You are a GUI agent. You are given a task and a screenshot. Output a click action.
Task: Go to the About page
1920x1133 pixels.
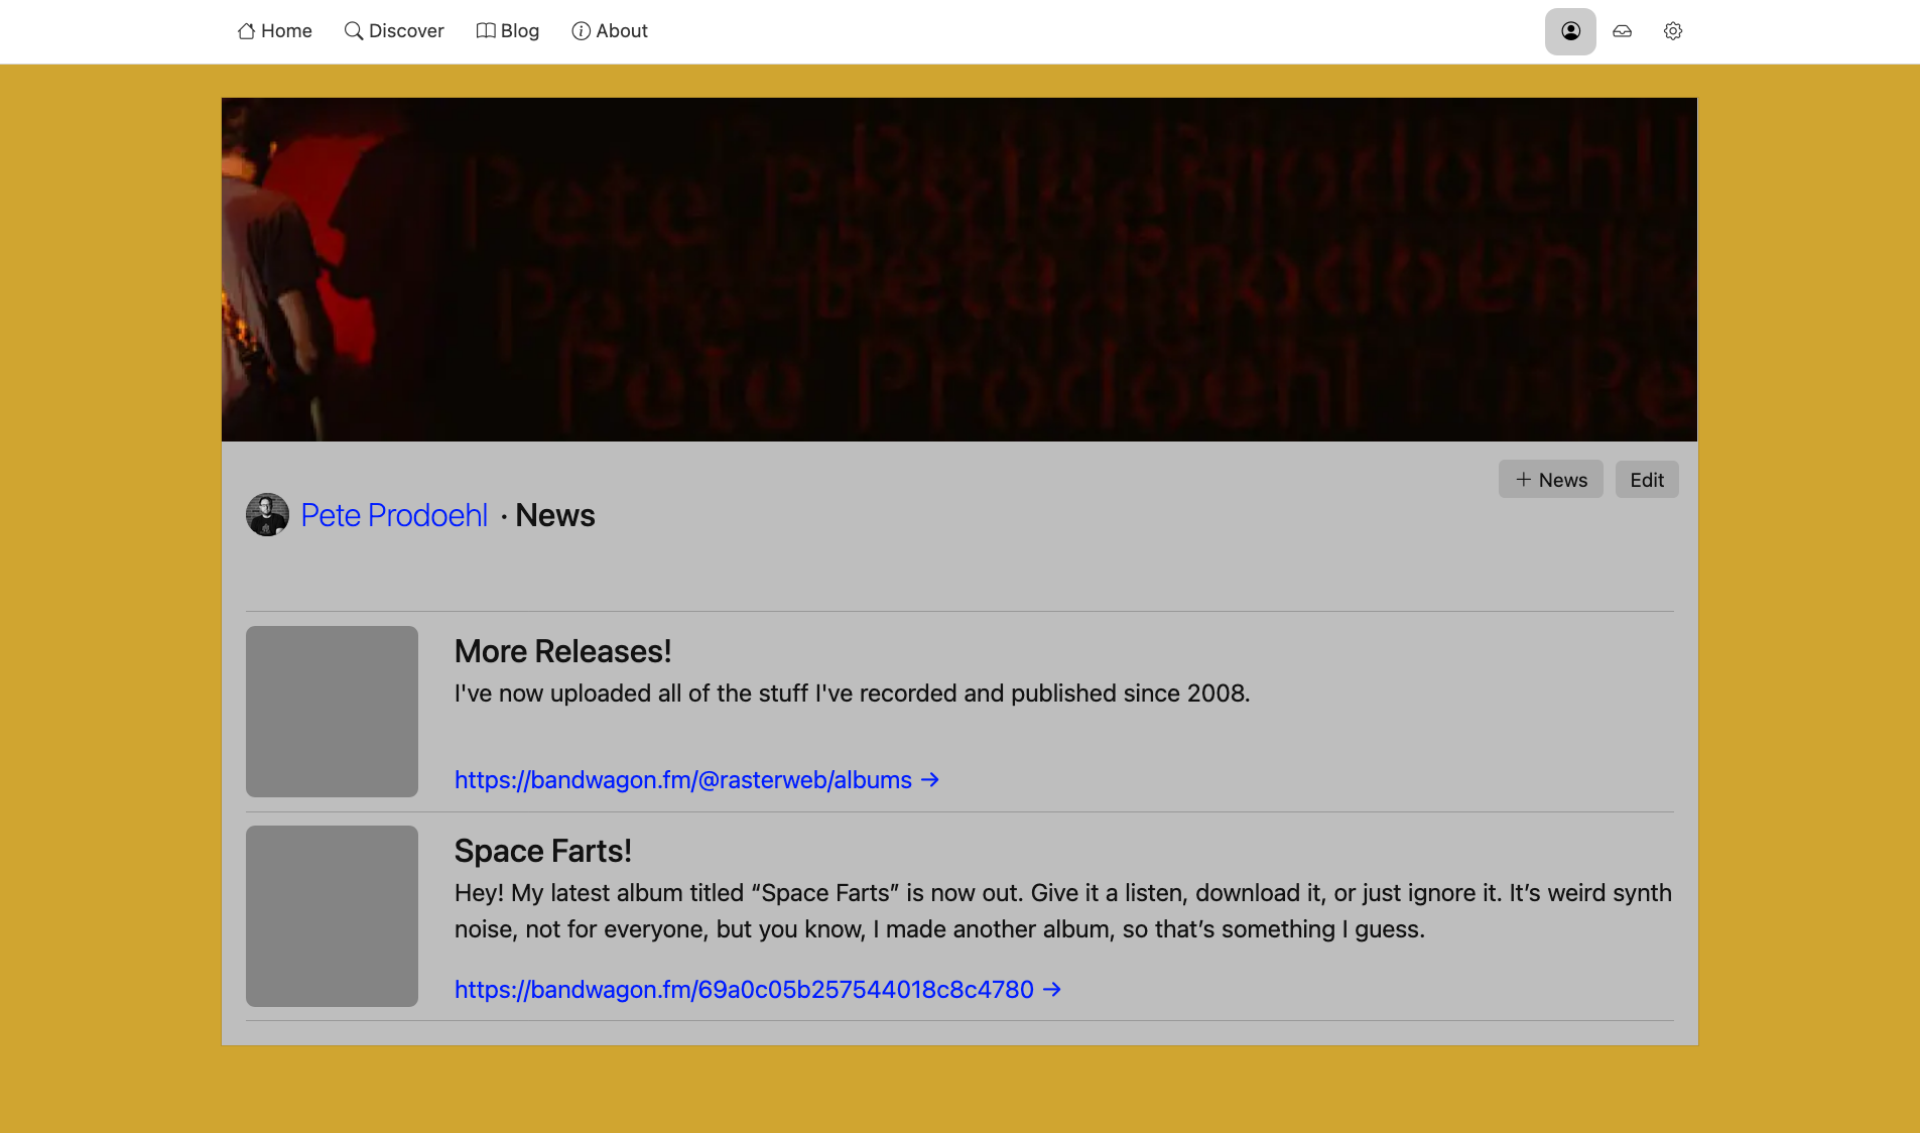click(x=620, y=31)
